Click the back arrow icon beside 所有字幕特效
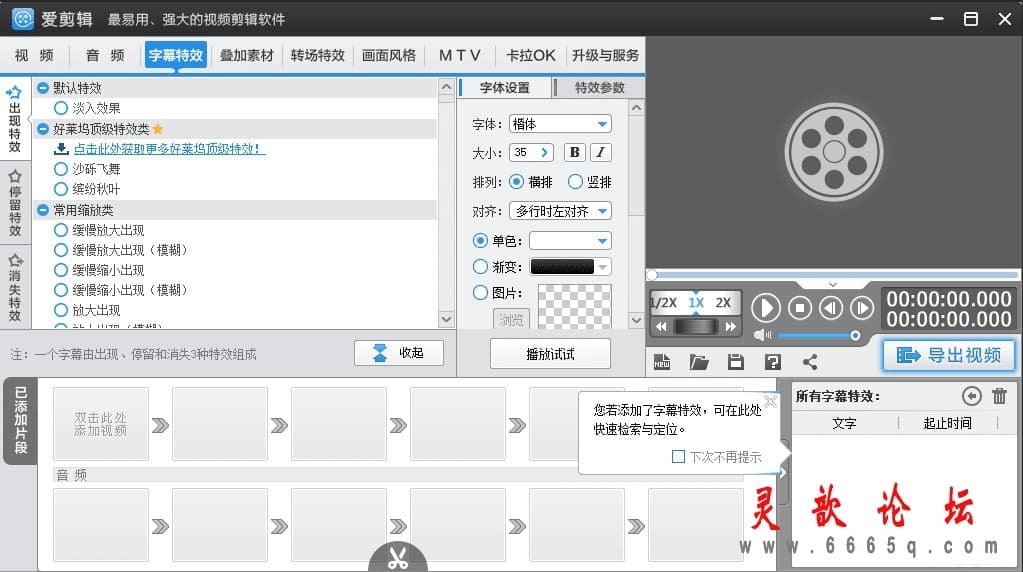The width and height of the screenshot is (1023, 572). click(x=971, y=396)
